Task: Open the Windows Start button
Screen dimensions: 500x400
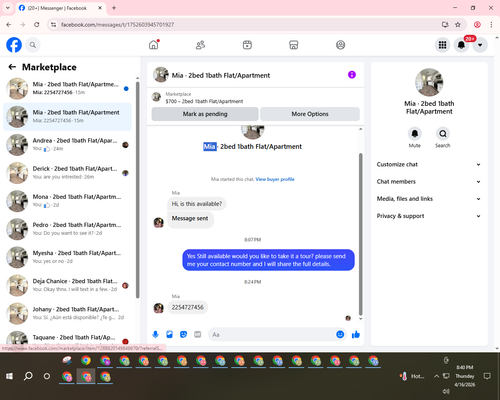Action: [x=9, y=376]
